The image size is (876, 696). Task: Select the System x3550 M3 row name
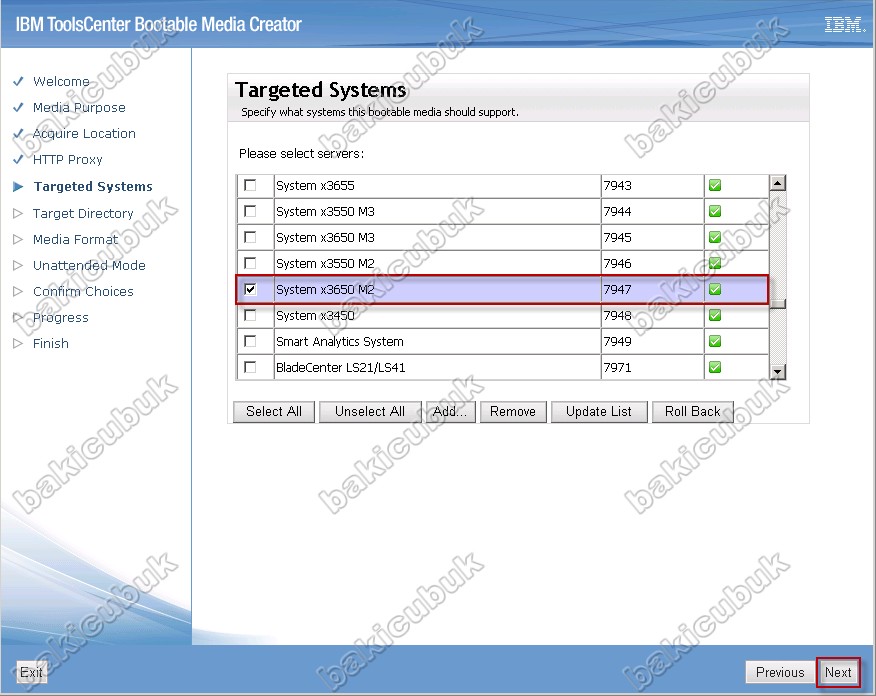click(325, 211)
